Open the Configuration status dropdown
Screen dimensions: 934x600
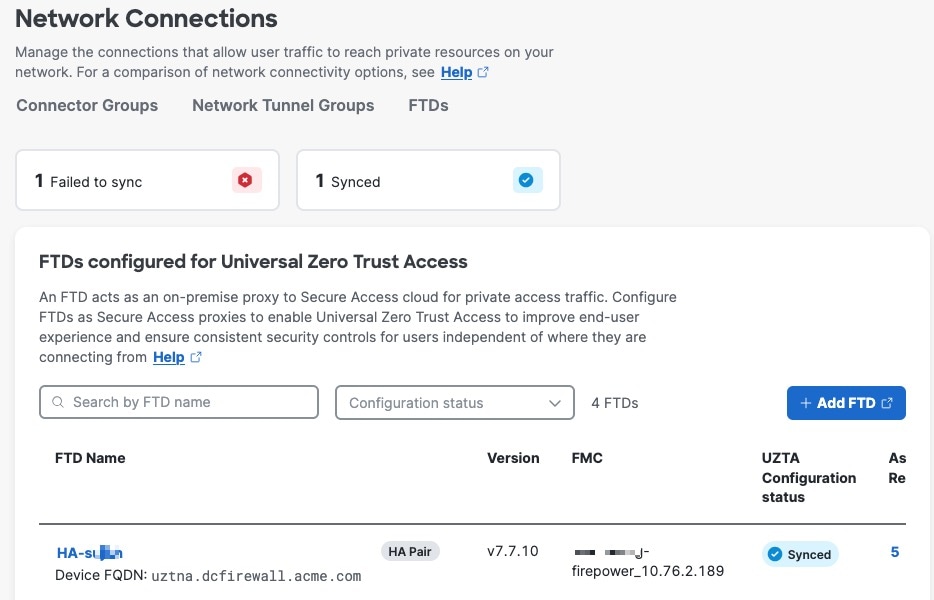(x=454, y=403)
